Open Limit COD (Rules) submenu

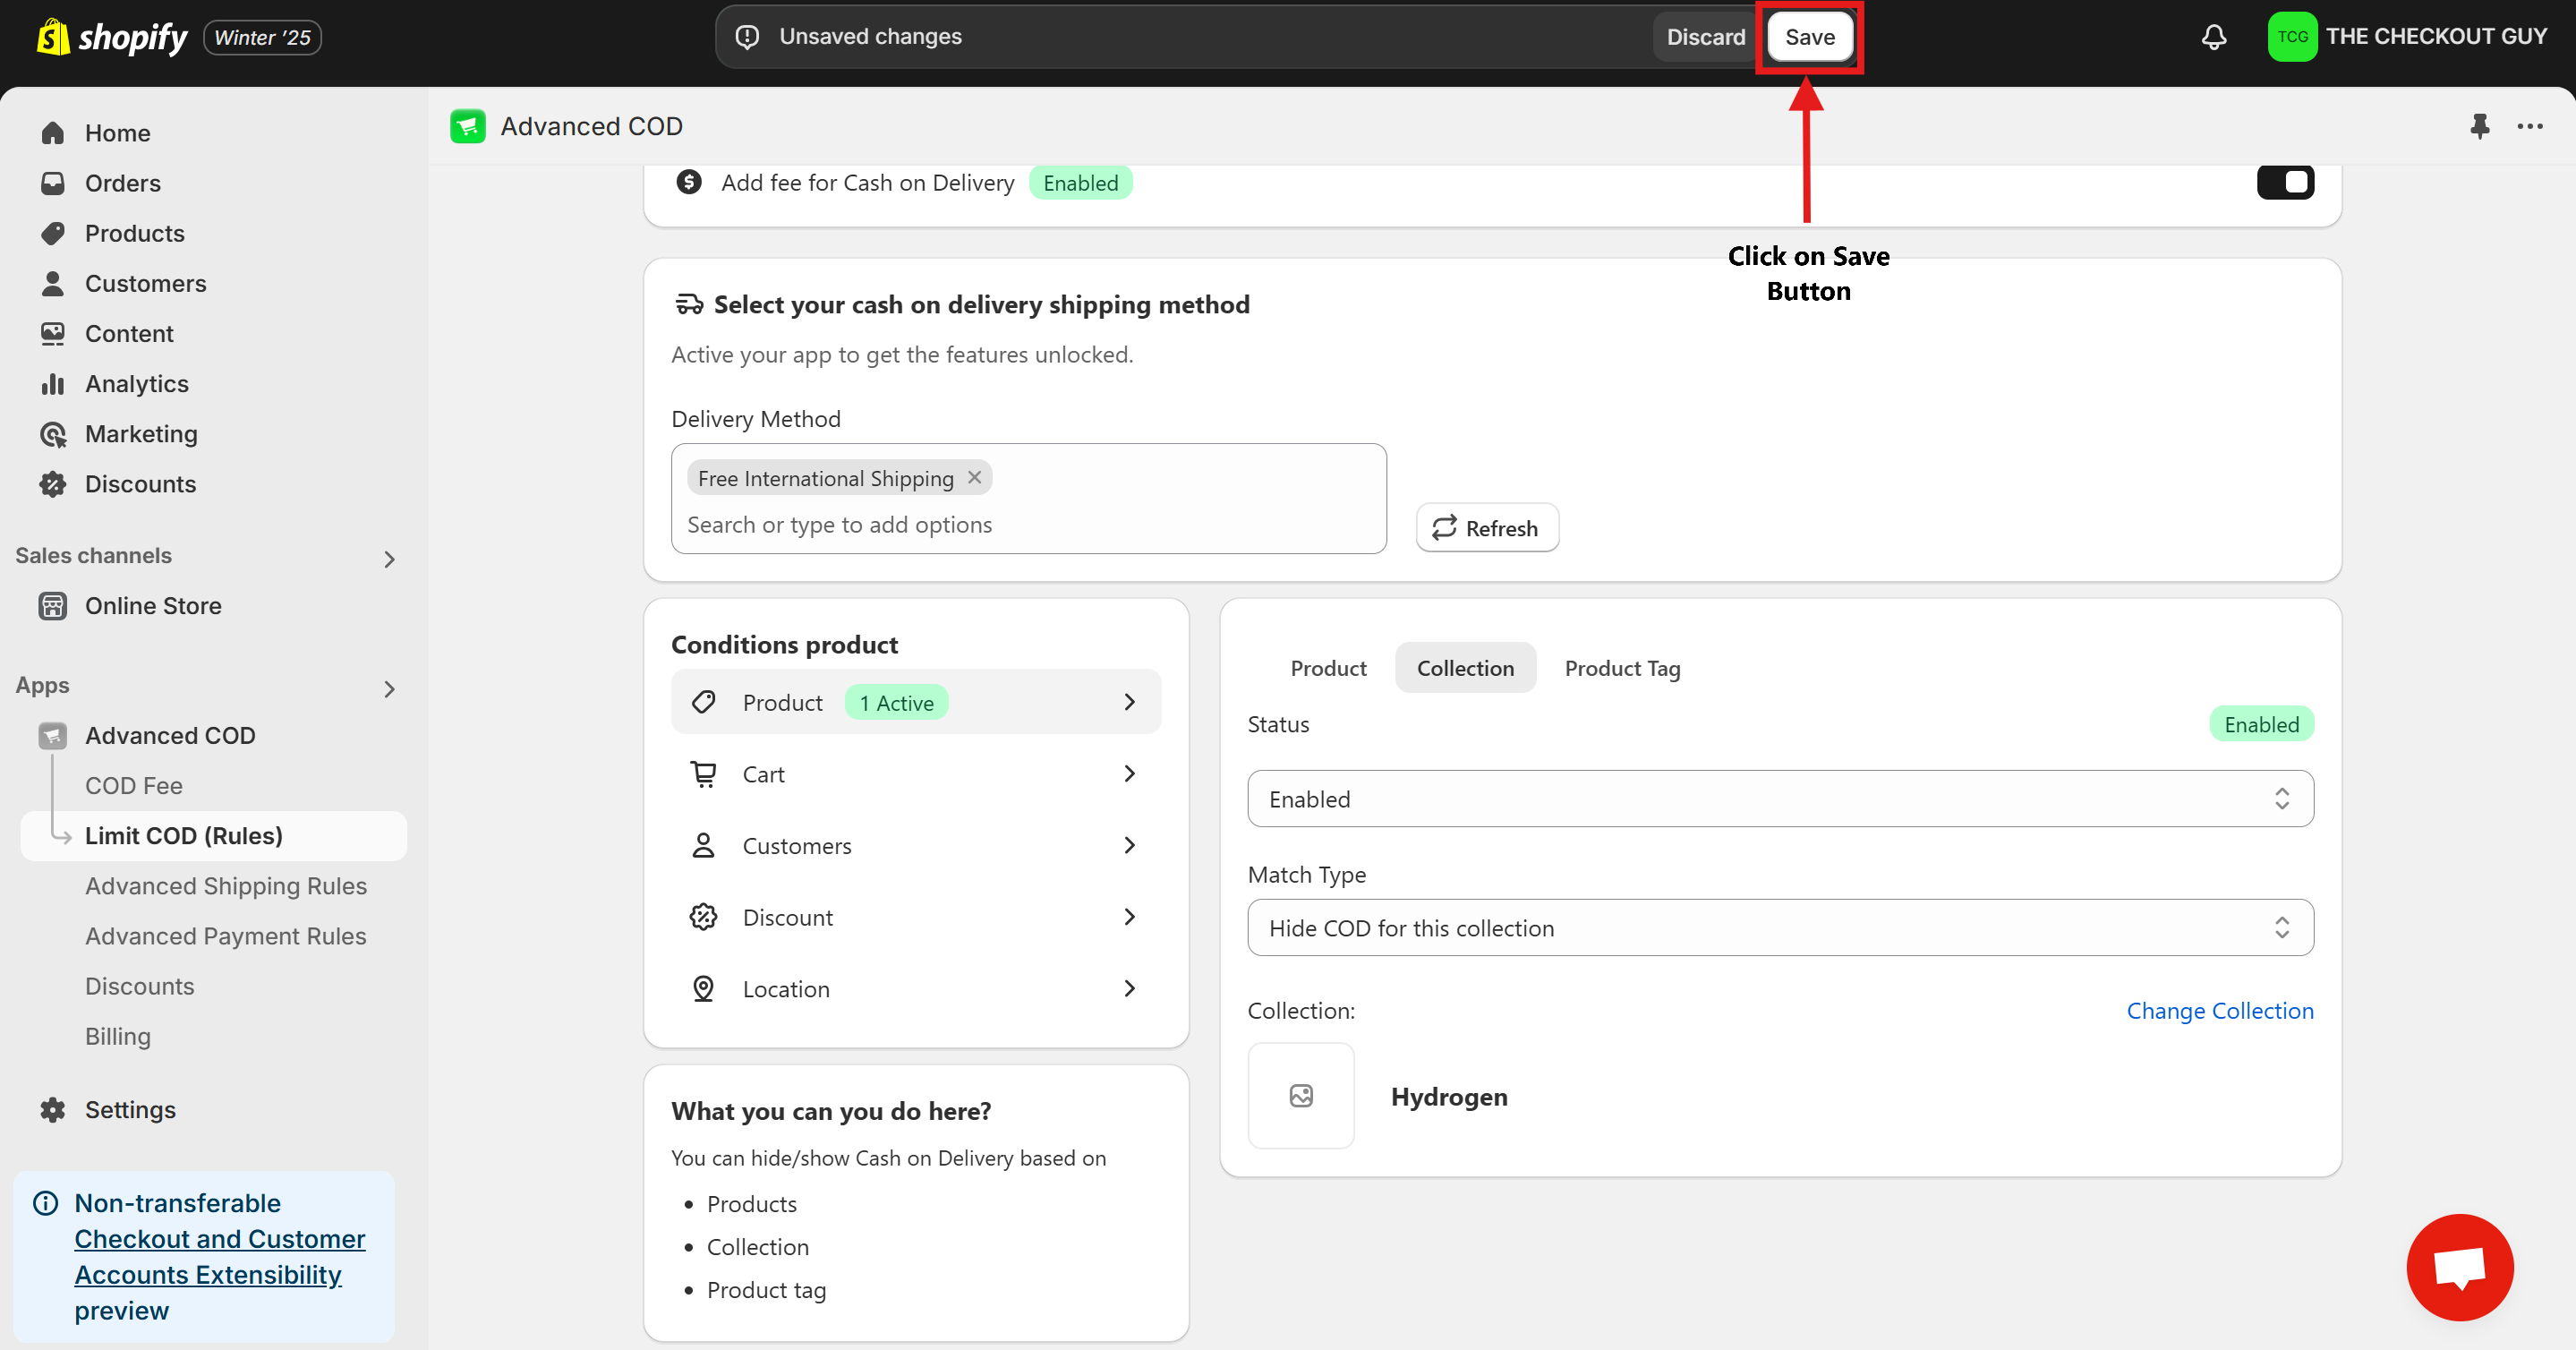pos(213,836)
